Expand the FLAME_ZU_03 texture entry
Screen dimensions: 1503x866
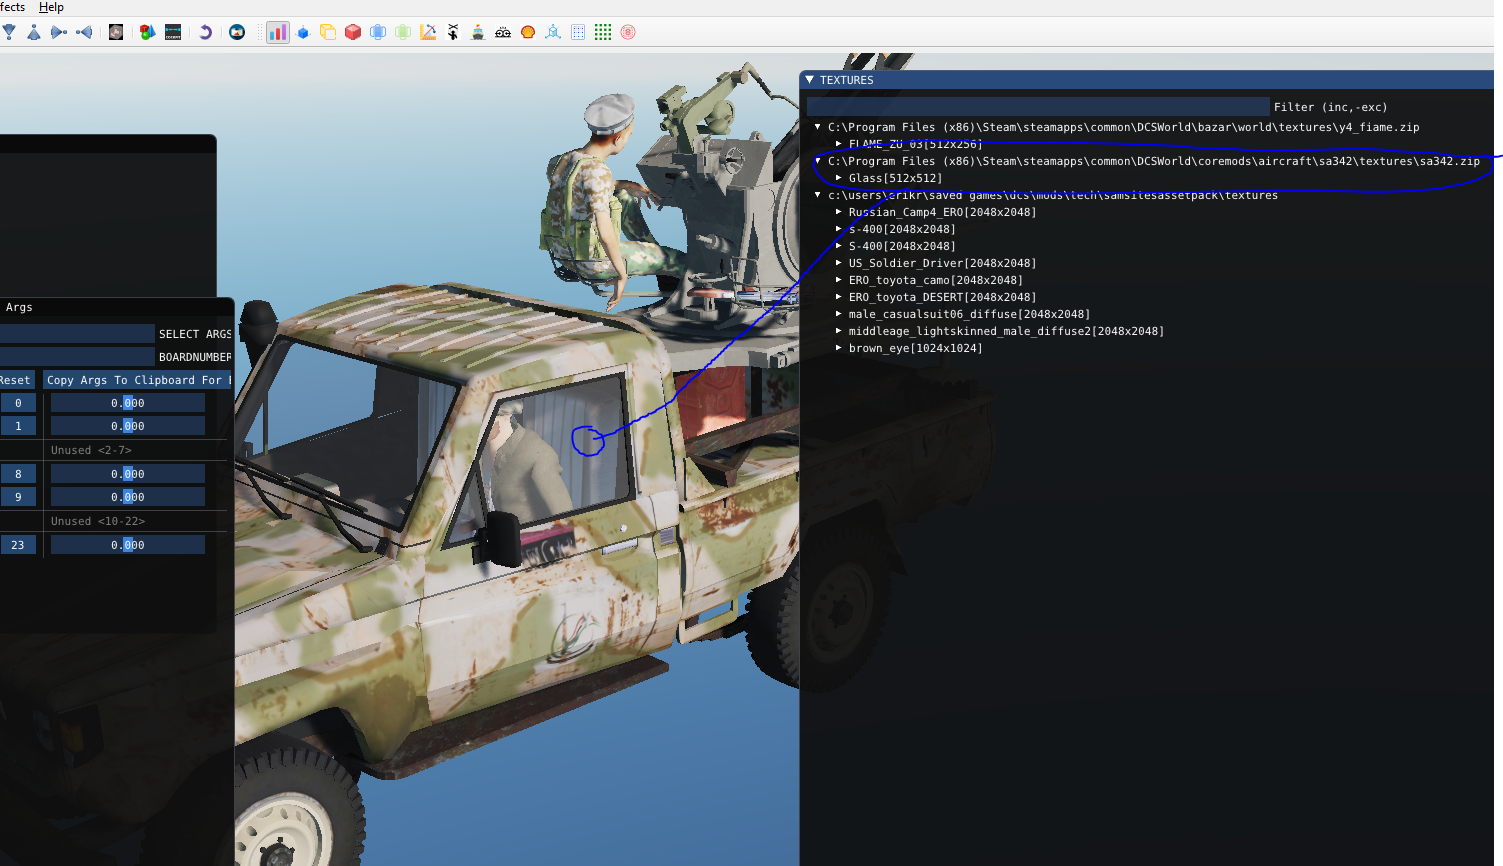click(x=839, y=144)
